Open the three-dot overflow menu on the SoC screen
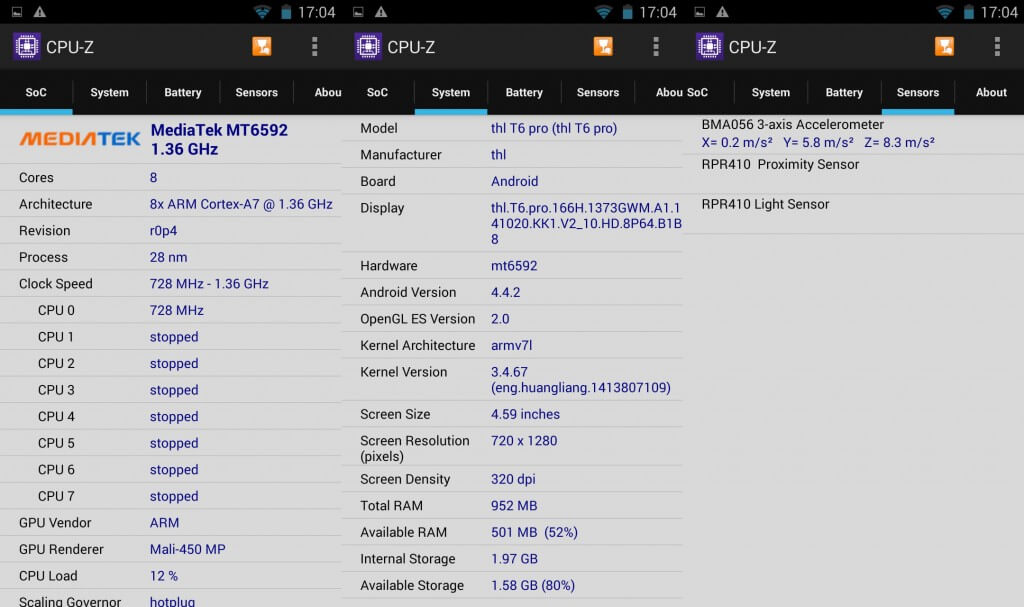Viewport: 1024px width, 607px height. click(315, 47)
